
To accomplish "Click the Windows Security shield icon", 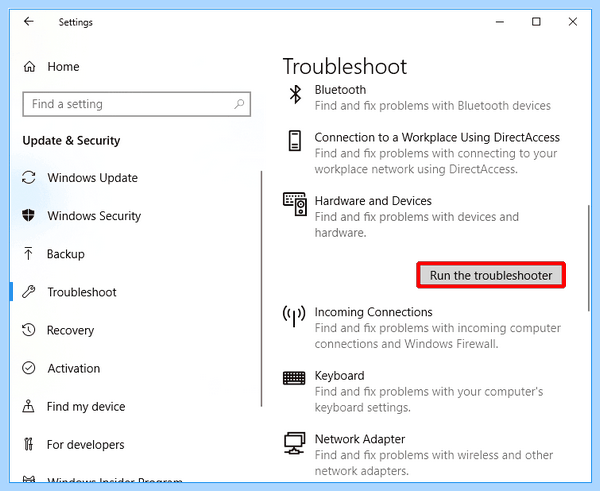I will click(29, 215).
